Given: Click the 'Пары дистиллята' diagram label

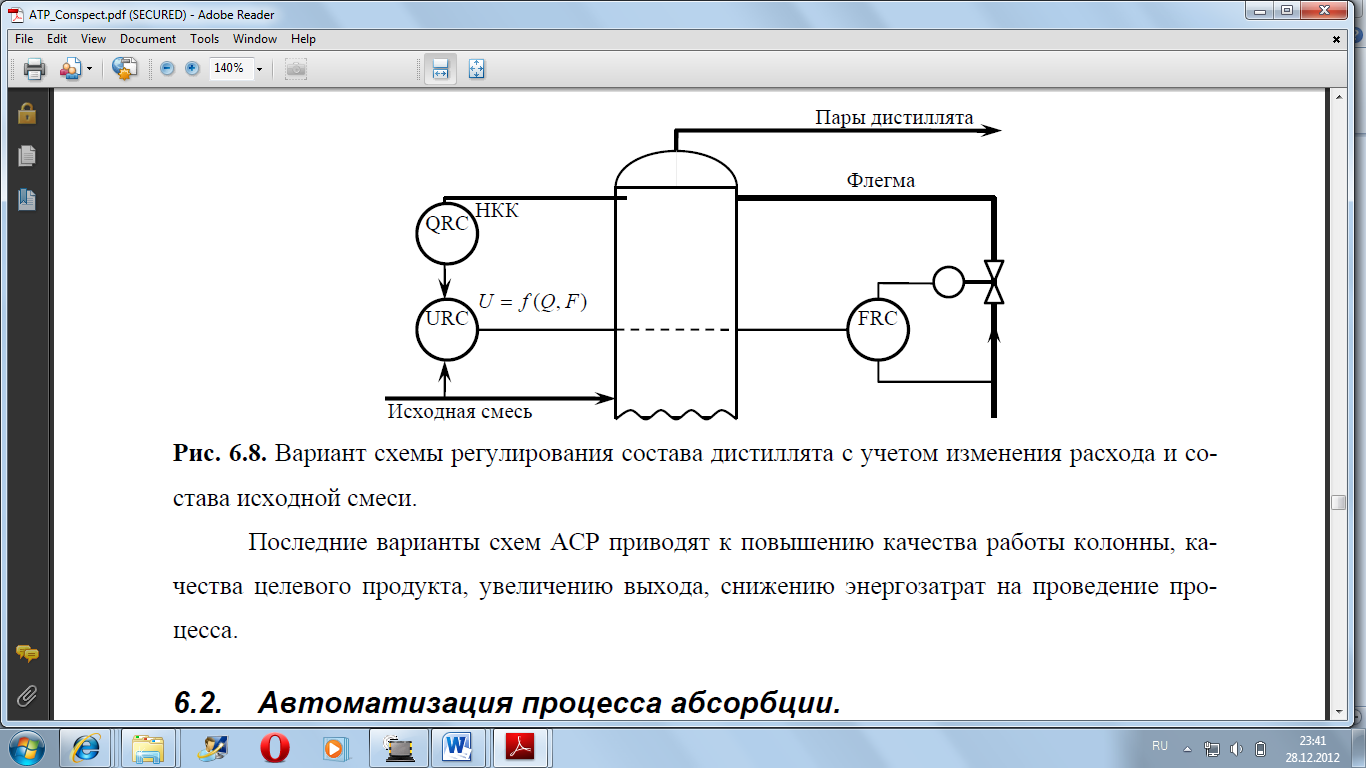Looking at the screenshot, I should [x=895, y=118].
